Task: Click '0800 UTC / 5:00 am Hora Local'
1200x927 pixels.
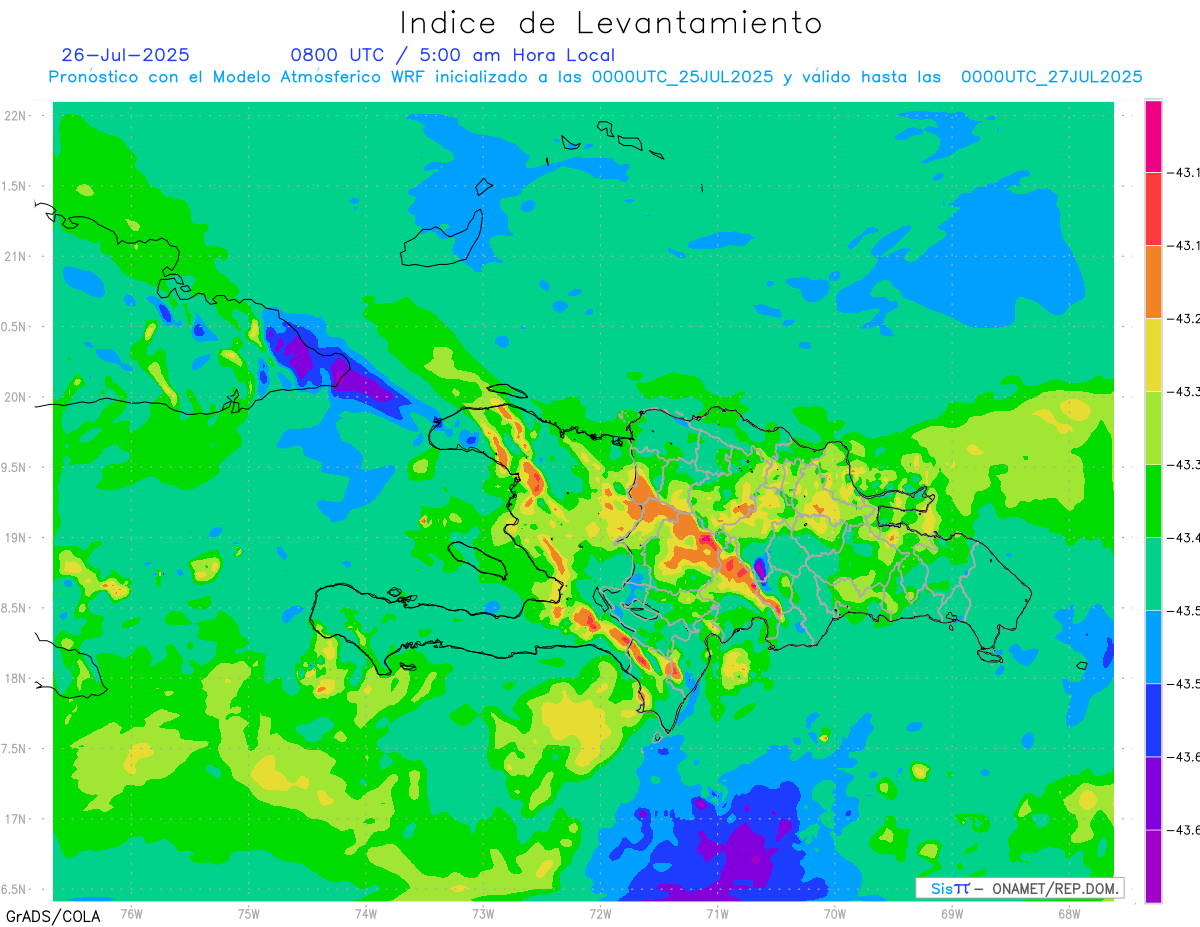Action: pos(453,55)
